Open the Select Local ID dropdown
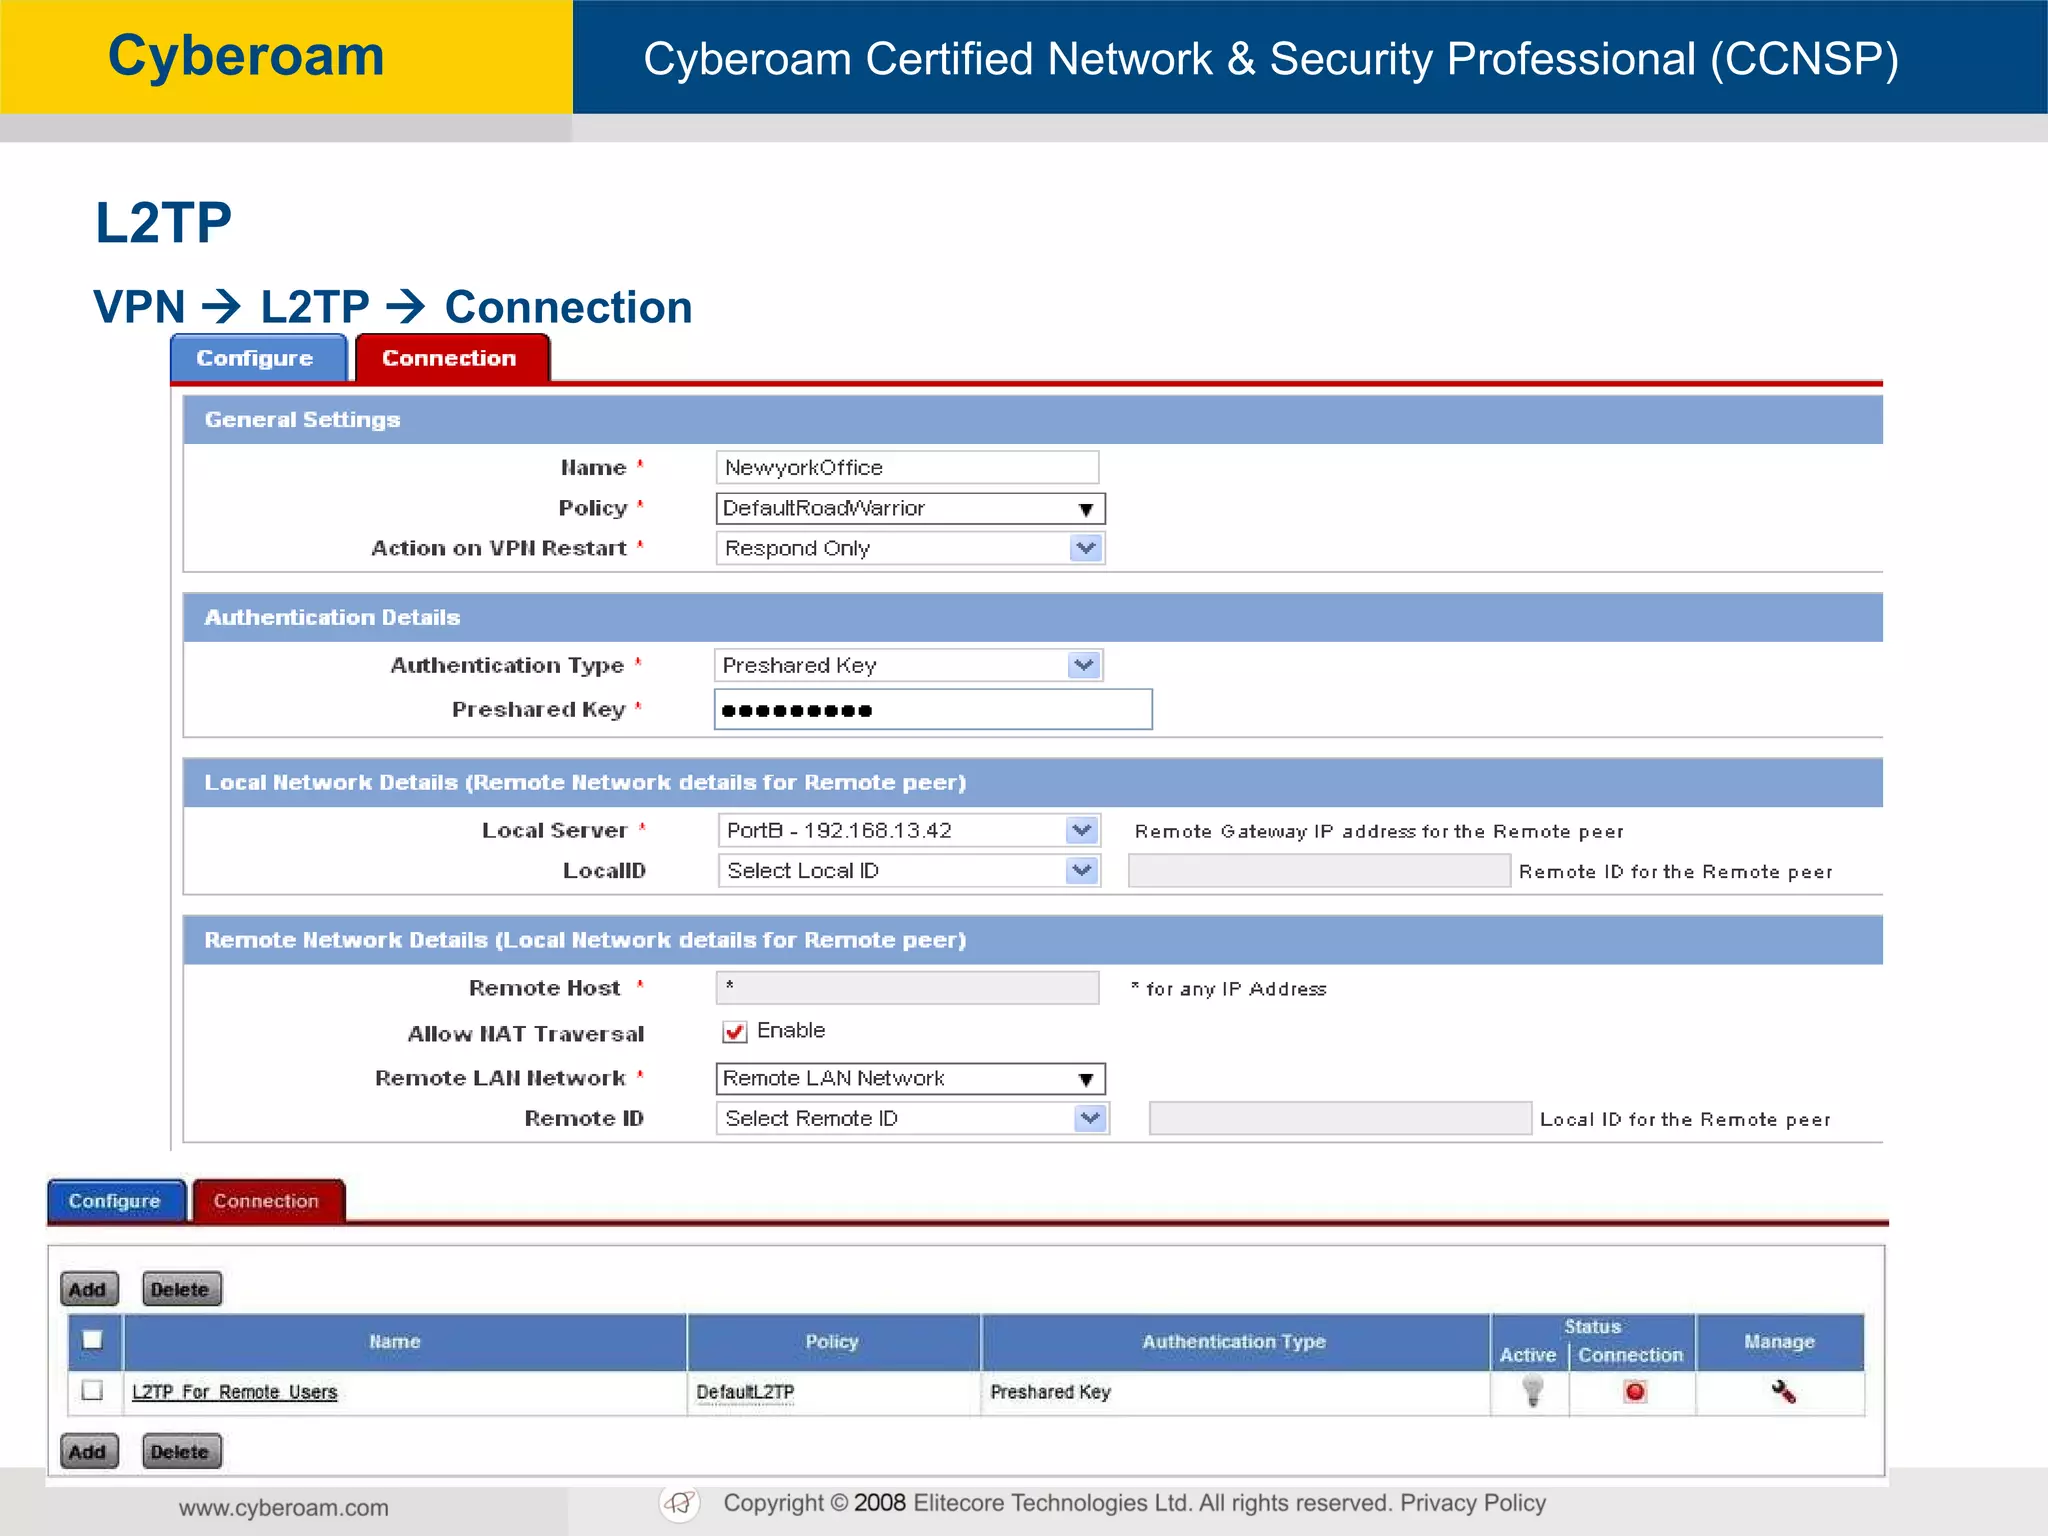 click(x=909, y=870)
